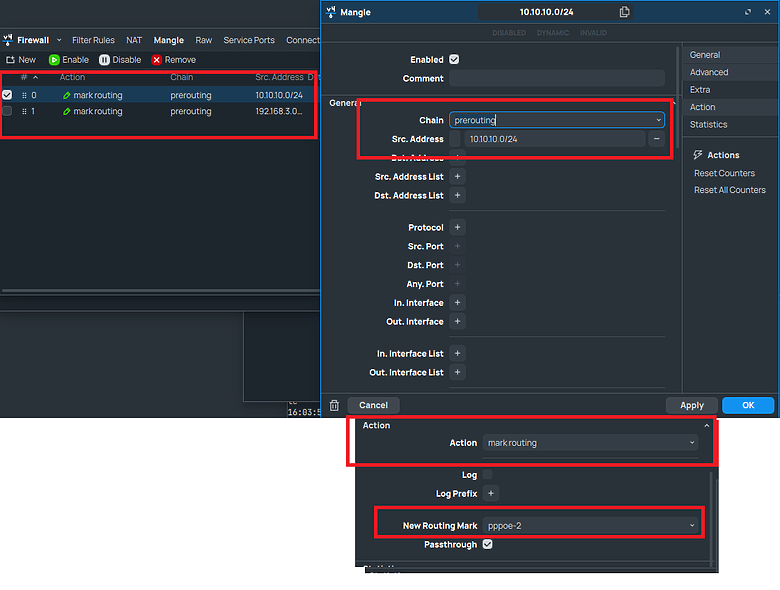This screenshot has width=780, height=590.
Task: Click drag handle icon of rule 1
Action: point(24,111)
